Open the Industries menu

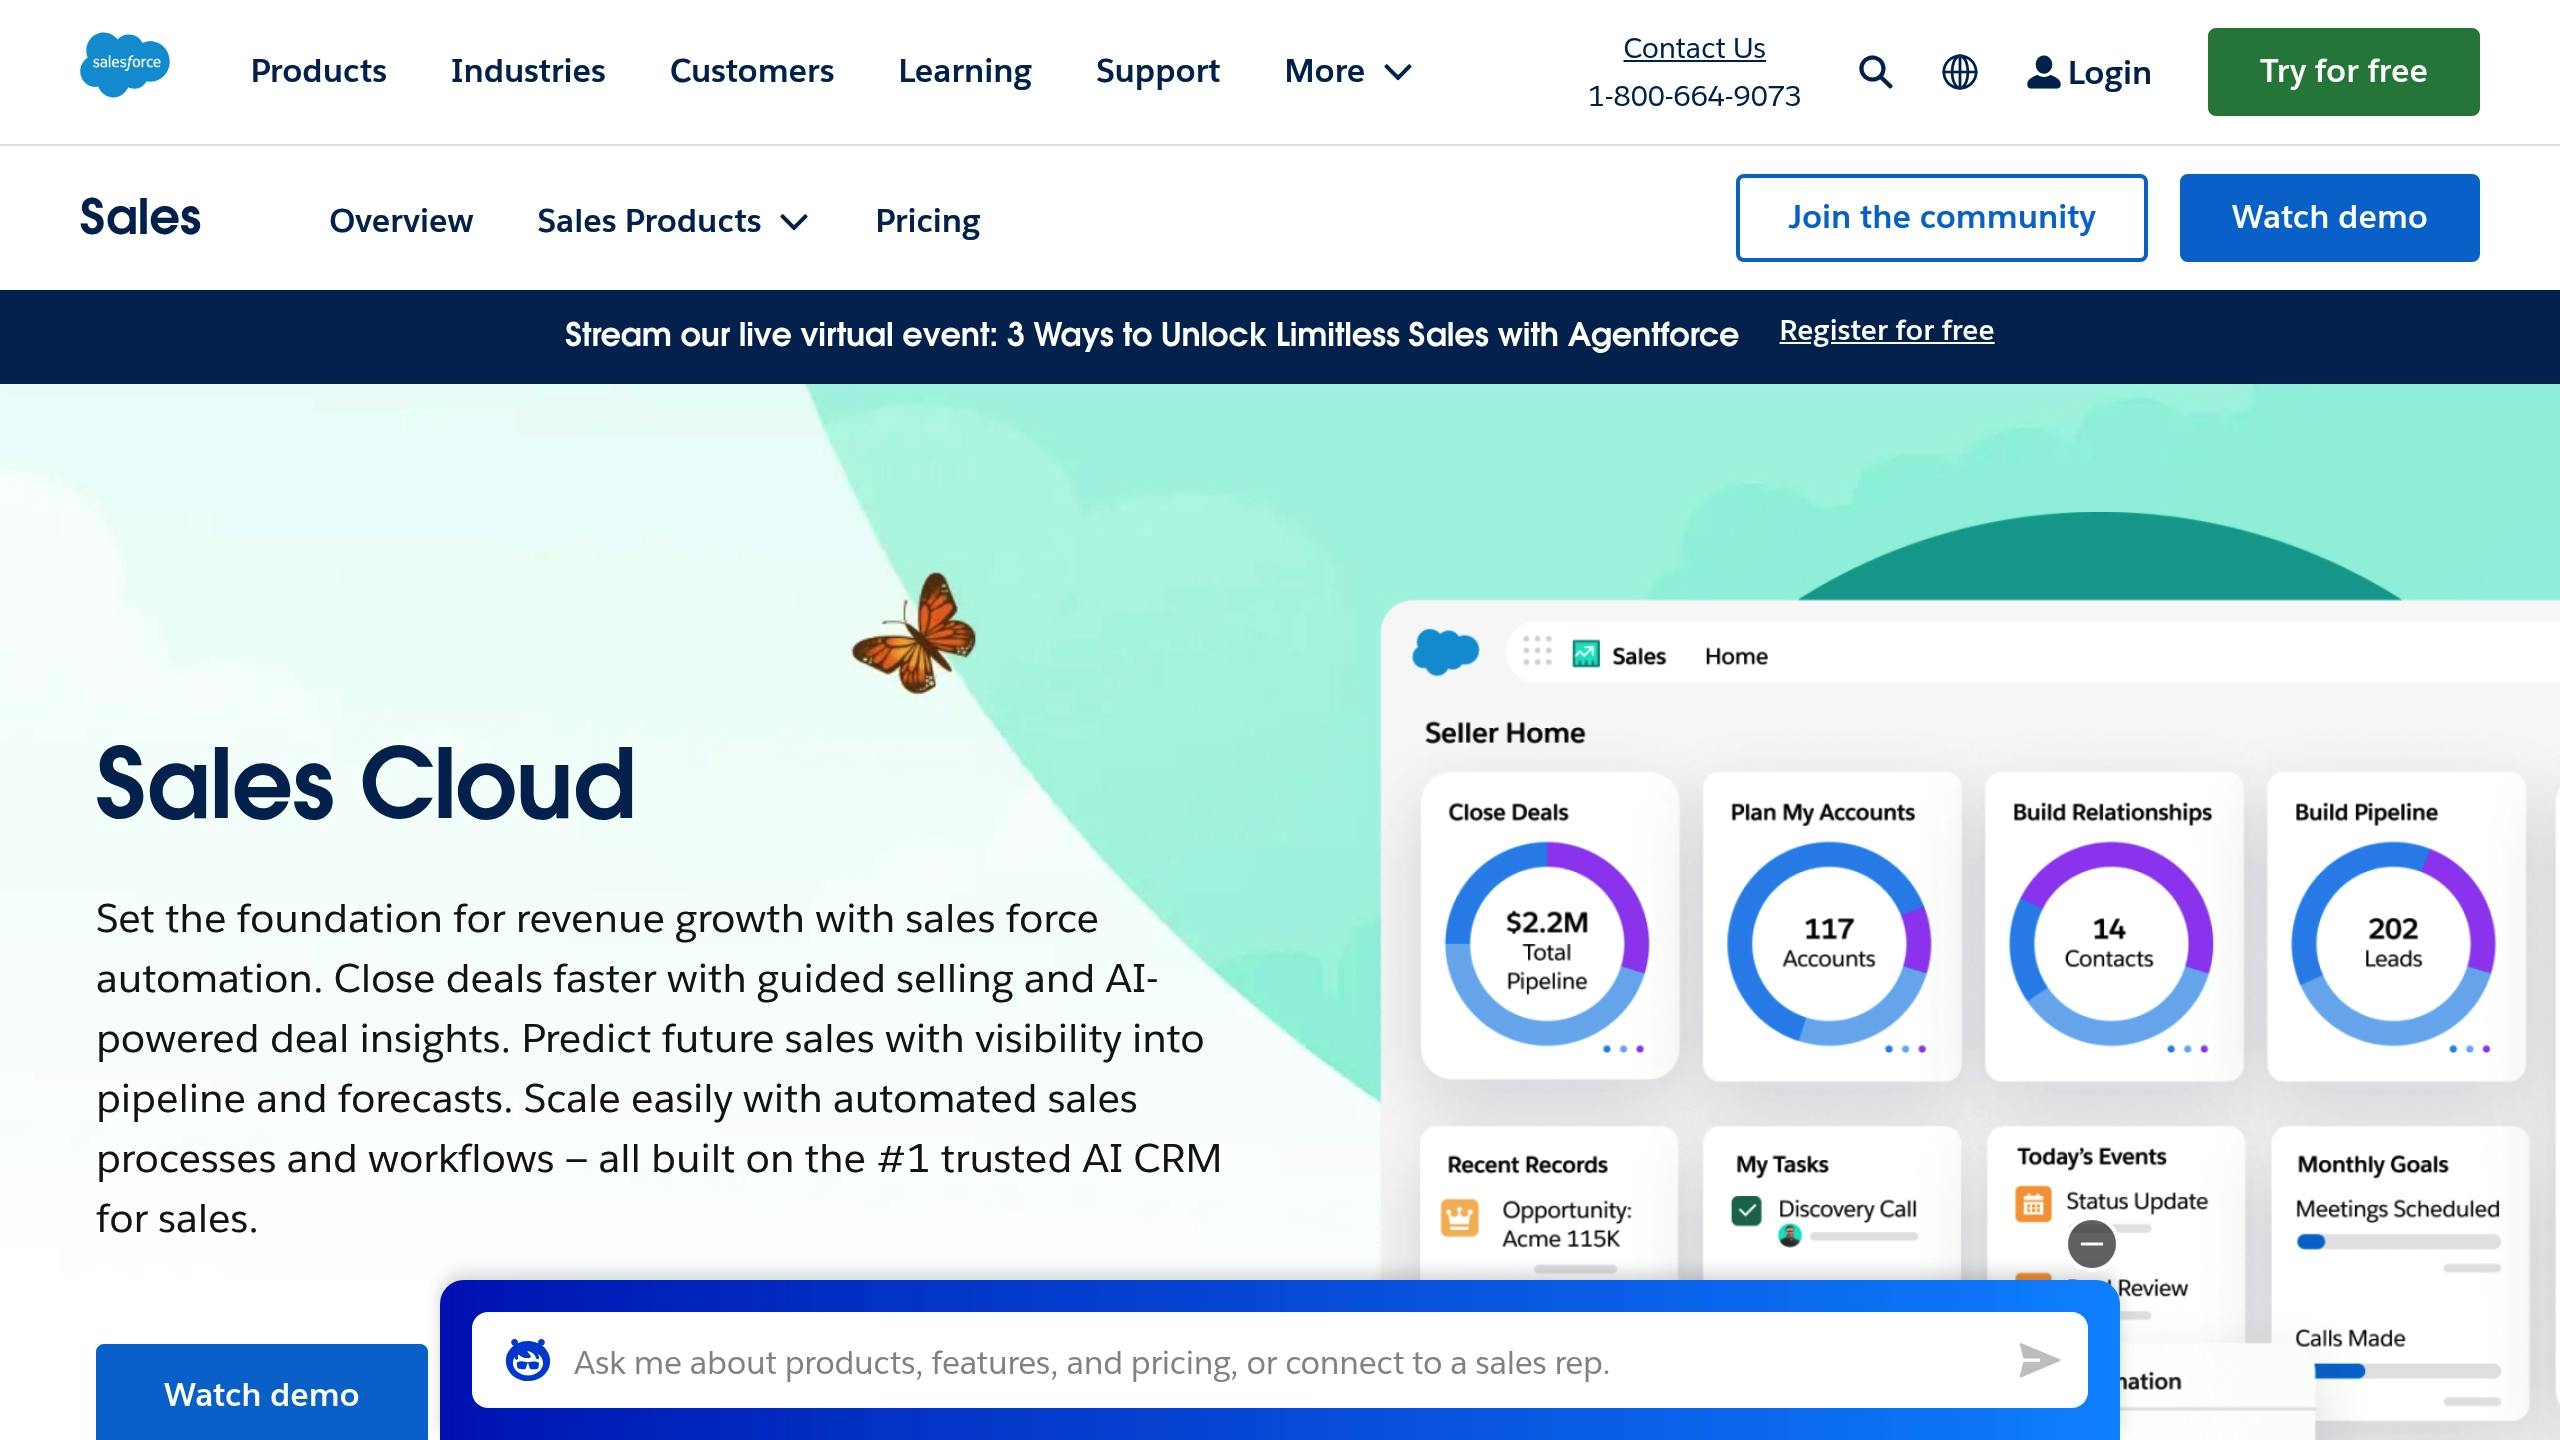[x=528, y=71]
